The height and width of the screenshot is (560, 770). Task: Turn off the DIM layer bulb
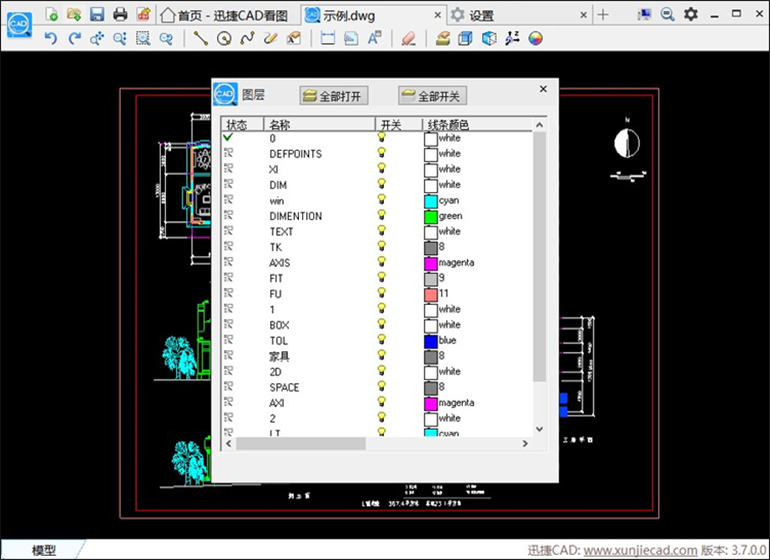[x=382, y=184]
